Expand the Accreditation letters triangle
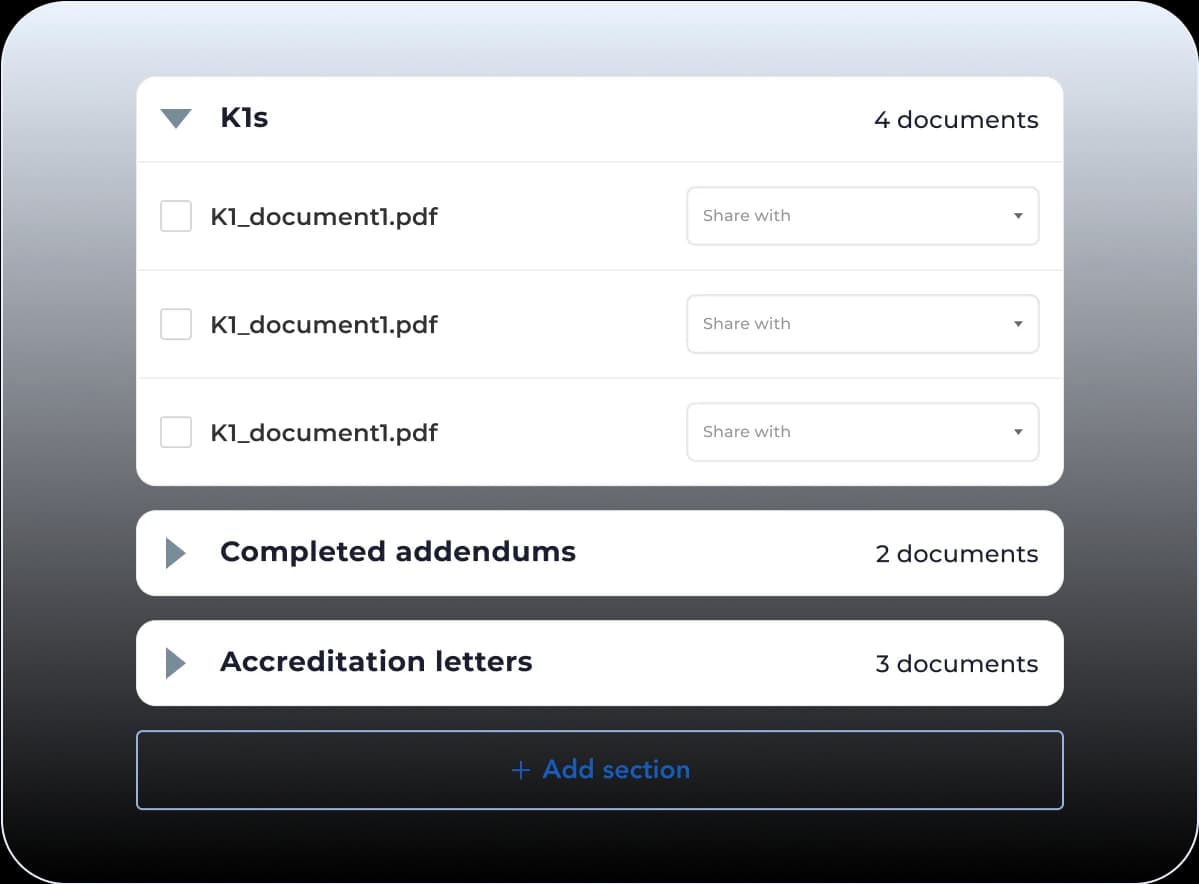Viewport: 1199px width, 884px height. coord(175,663)
